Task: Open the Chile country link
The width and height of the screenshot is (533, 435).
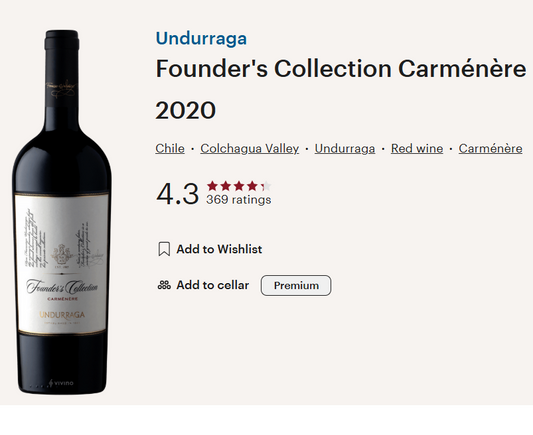Action: pyautogui.click(x=170, y=149)
